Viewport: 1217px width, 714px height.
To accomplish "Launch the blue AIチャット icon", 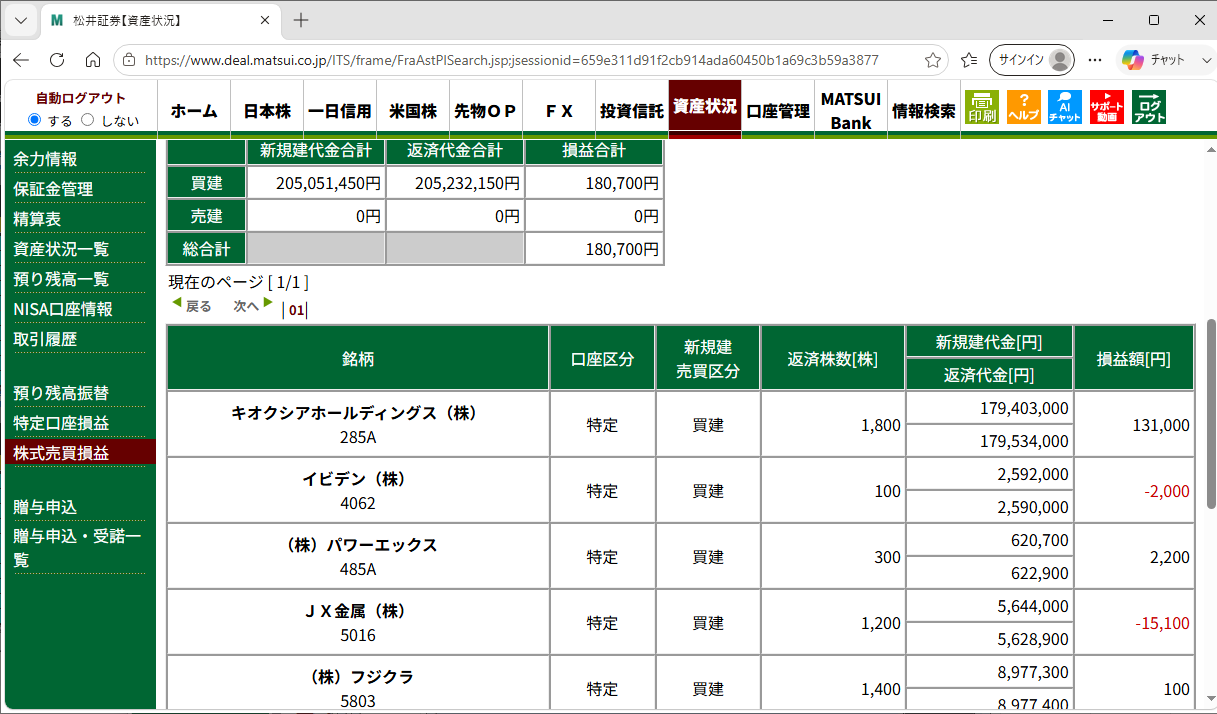I will pyautogui.click(x=1065, y=107).
